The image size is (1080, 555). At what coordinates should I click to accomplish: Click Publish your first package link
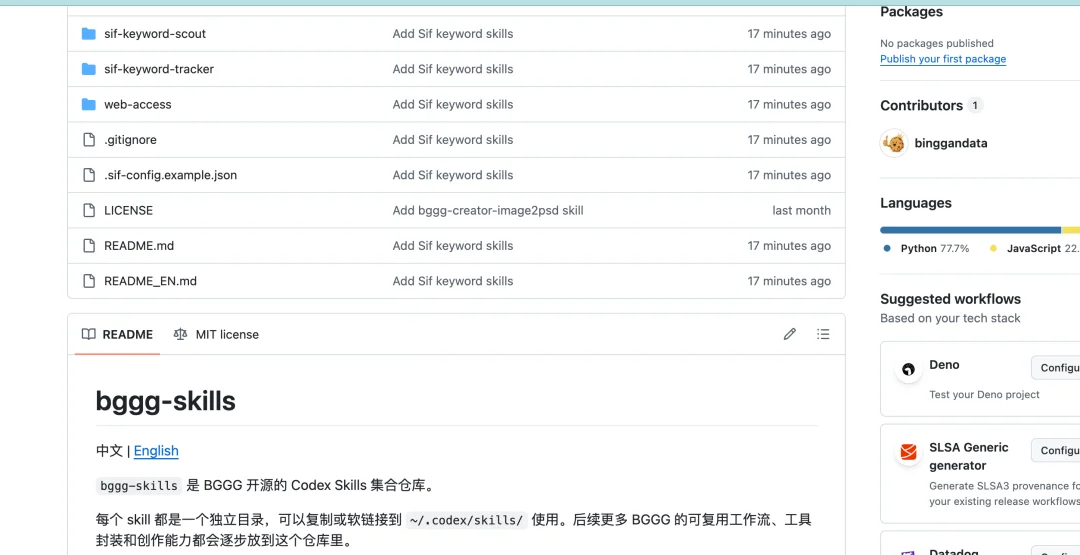coord(943,59)
